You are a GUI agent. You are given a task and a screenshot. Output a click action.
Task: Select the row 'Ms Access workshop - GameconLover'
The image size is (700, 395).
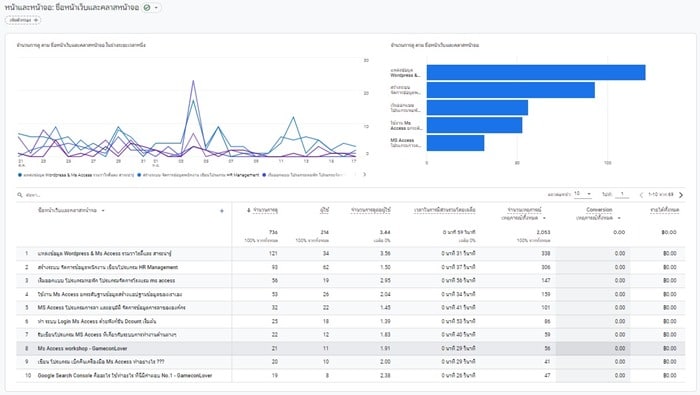350,348
